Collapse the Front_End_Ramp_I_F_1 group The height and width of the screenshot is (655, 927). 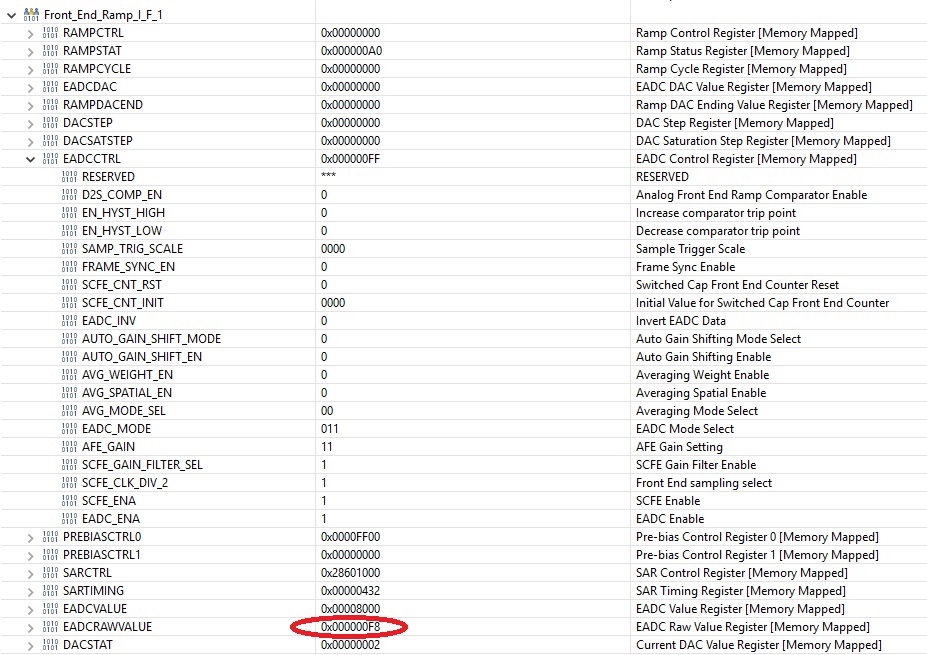pos(11,15)
